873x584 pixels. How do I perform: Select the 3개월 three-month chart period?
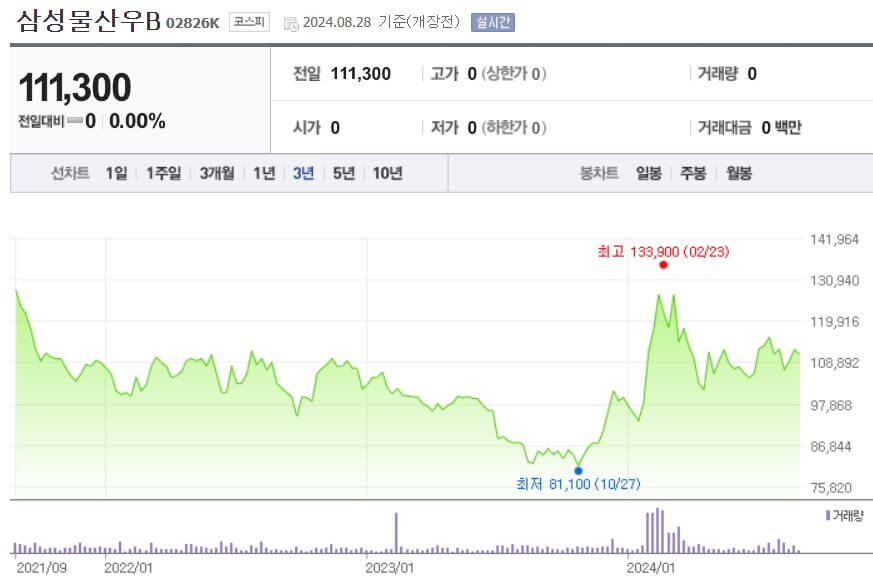tap(215, 172)
